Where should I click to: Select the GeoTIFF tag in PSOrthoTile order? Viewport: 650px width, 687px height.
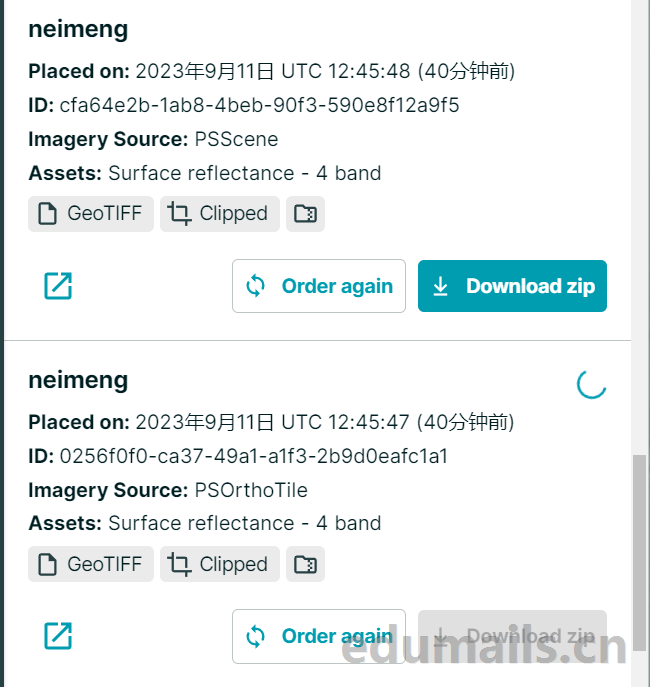click(x=91, y=564)
